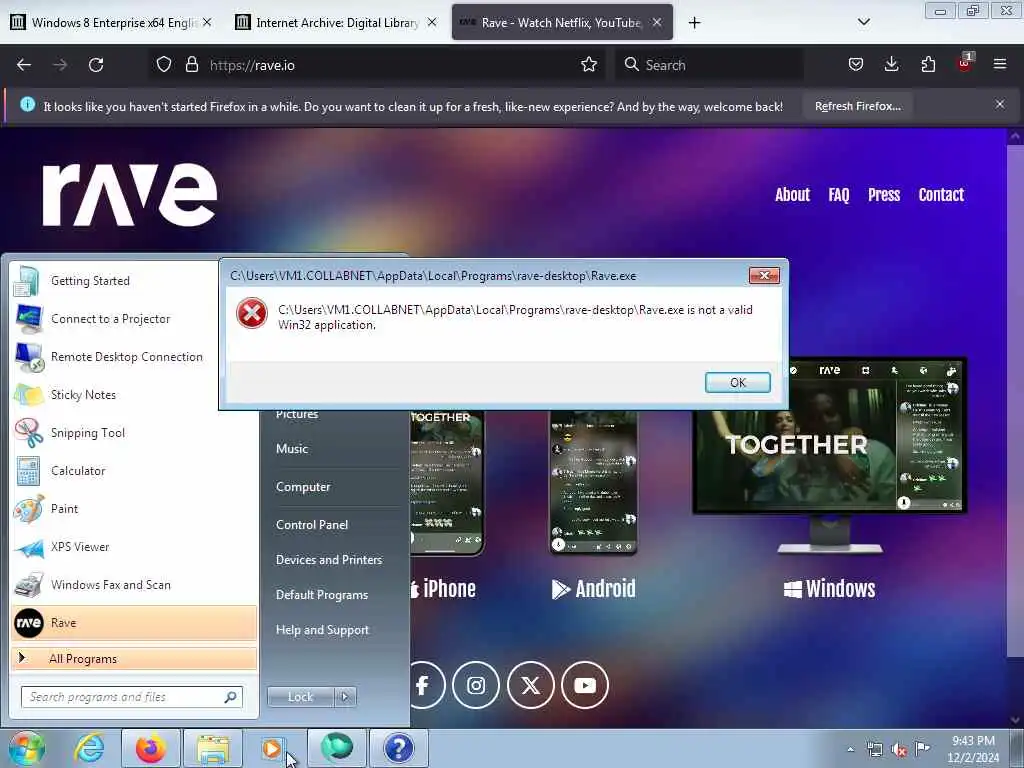Bookmark this page with the star icon
The width and height of the screenshot is (1024, 768).
click(x=588, y=65)
